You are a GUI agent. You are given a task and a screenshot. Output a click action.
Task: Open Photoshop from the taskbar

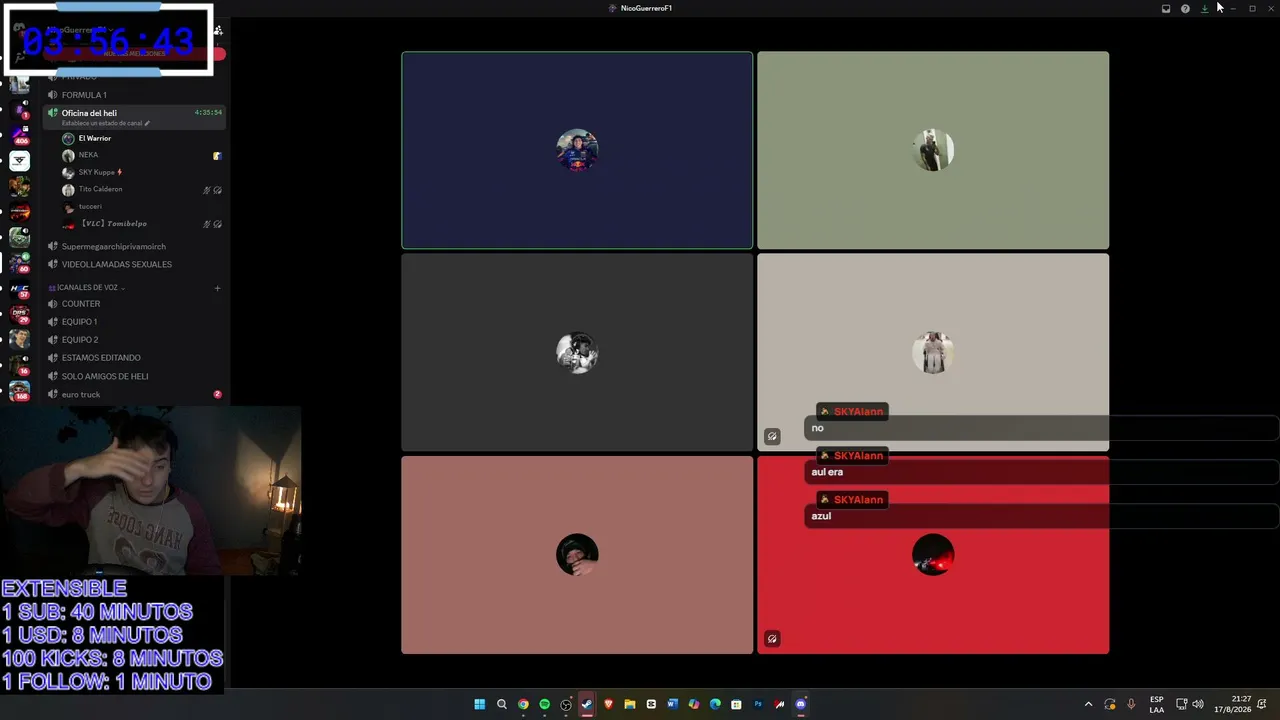coord(758,704)
